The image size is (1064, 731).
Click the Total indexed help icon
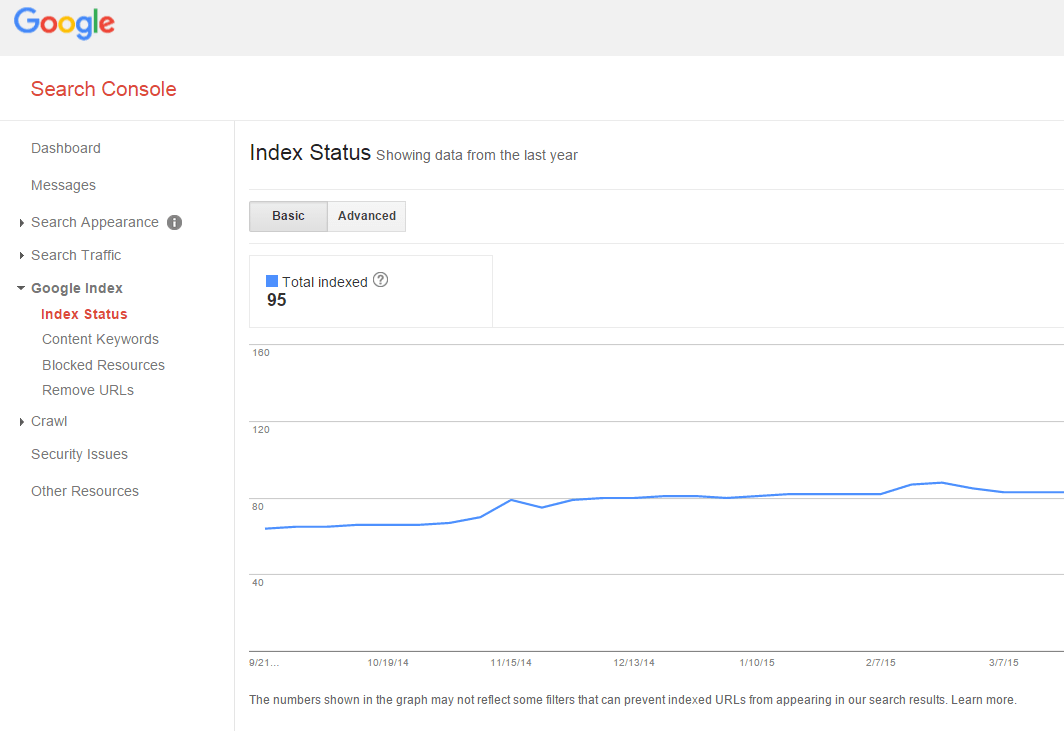(x=381, y=280)
